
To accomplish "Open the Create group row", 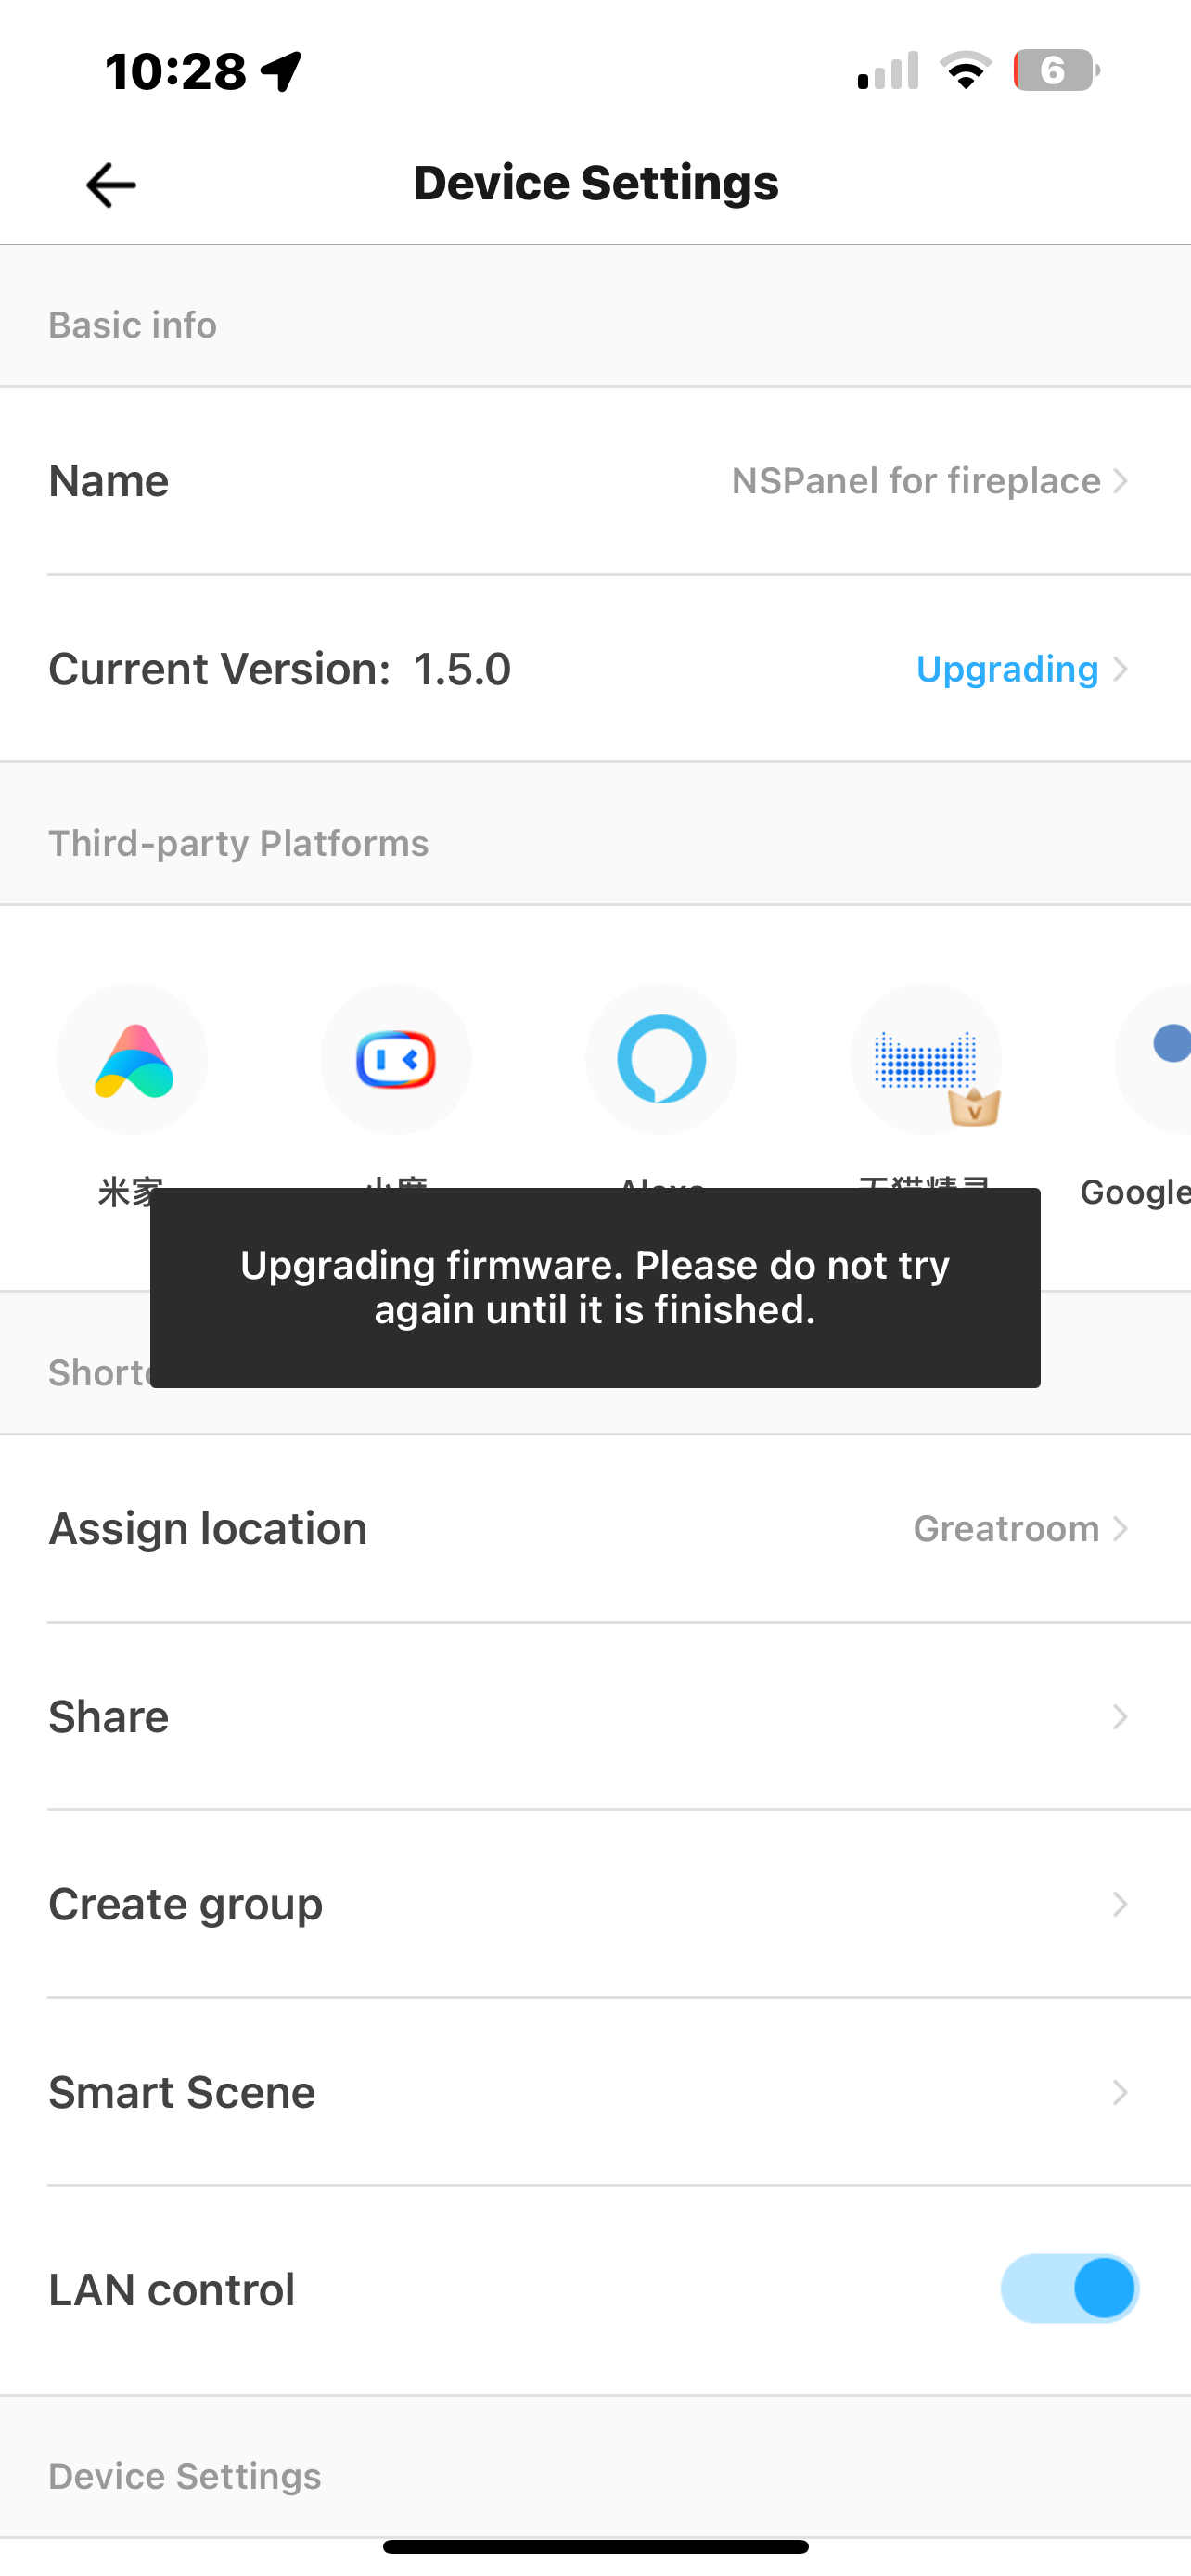I will pyautogui.click(x=595, y=1905).
